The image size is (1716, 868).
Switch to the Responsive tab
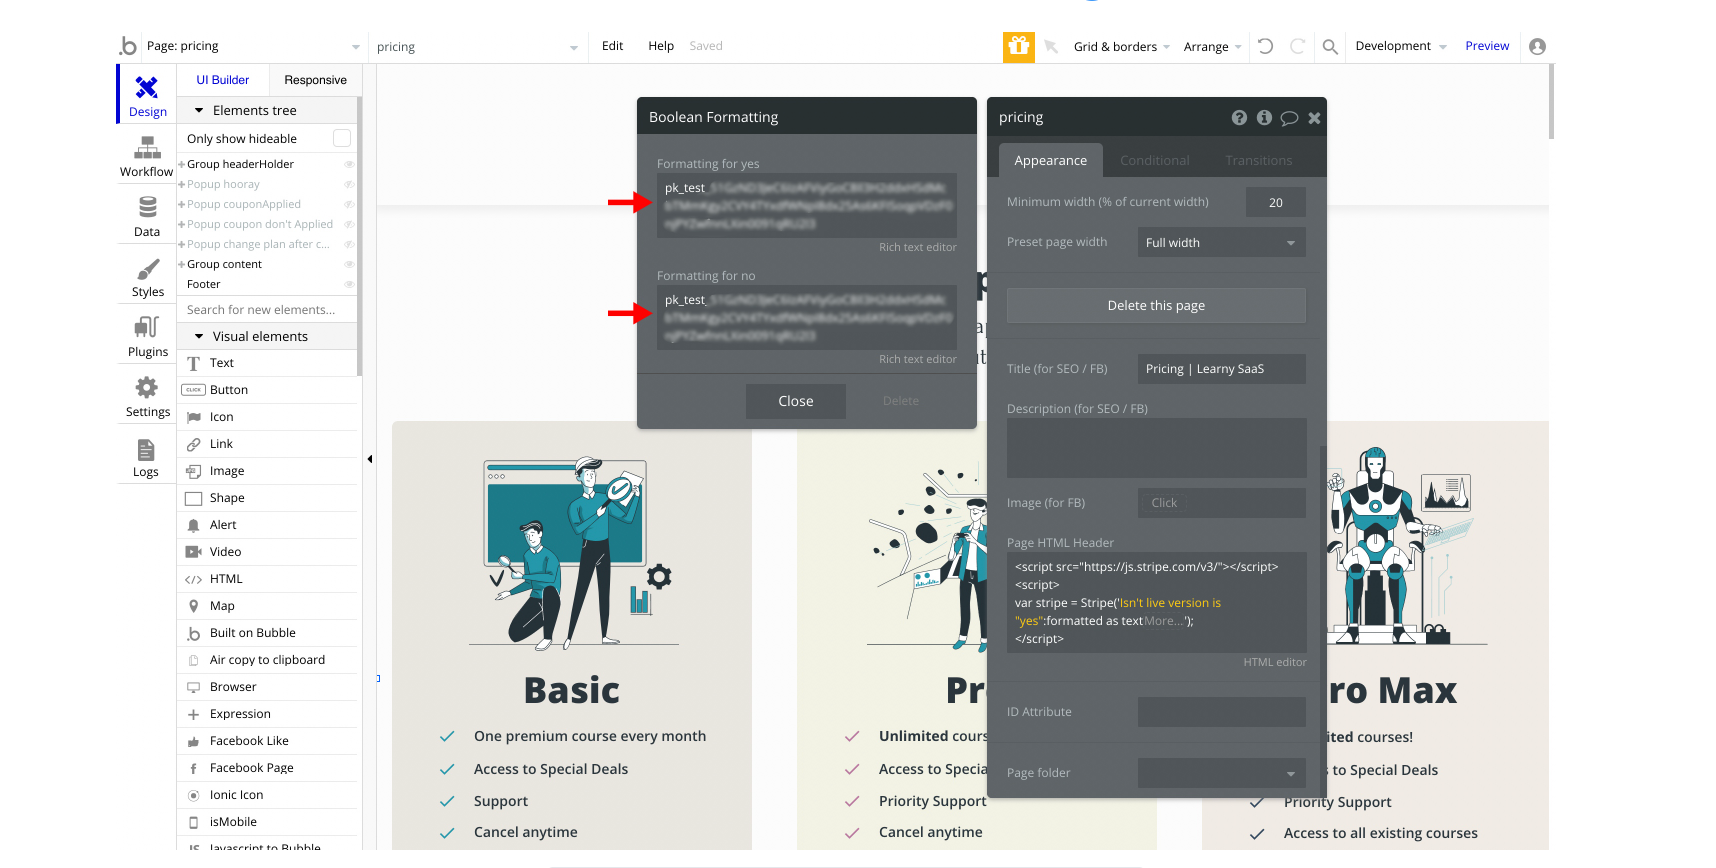(315, 80)
